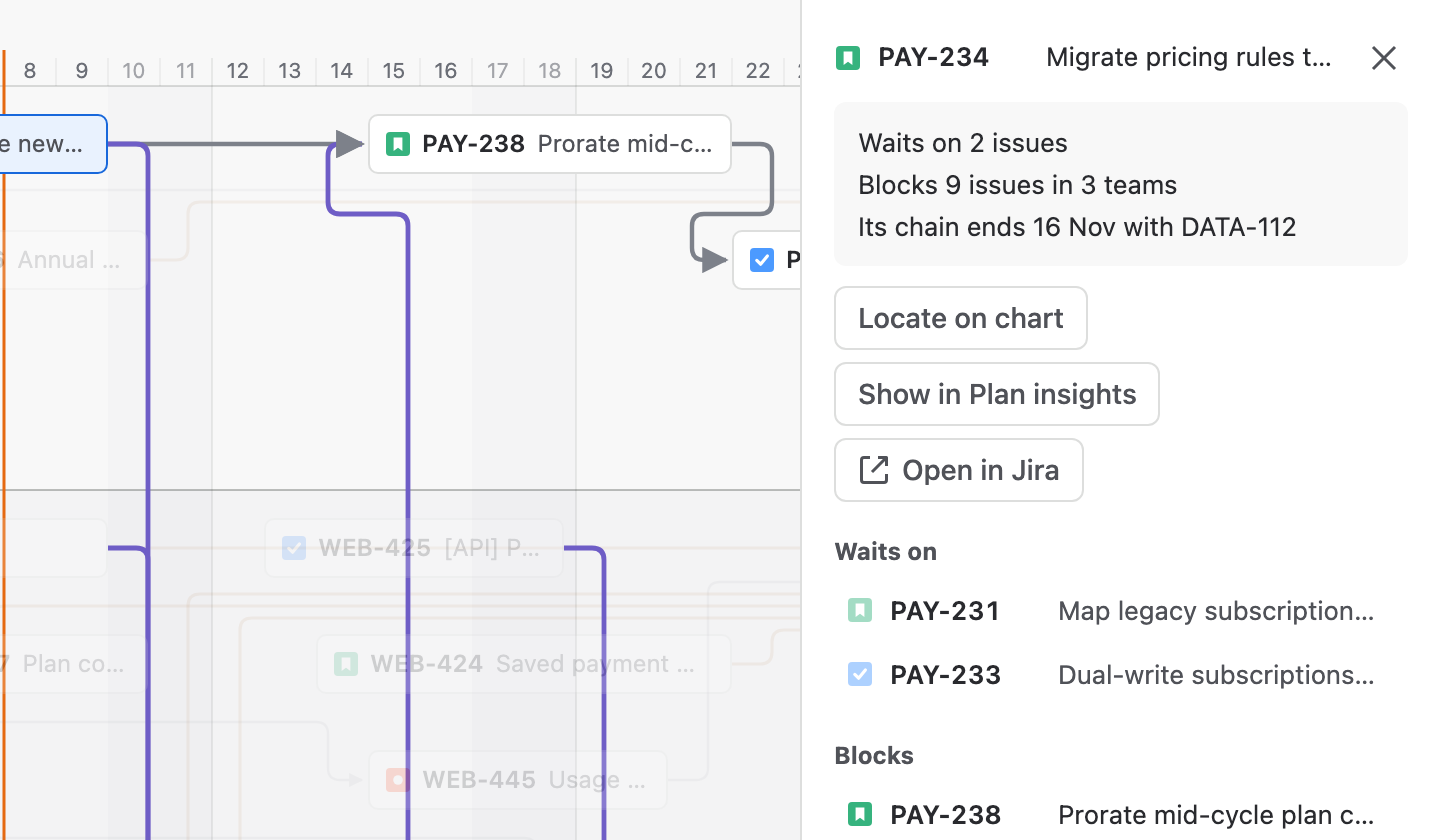Image resolution: width=1440 pixels, height=840 pixels.
Task: Click the story icon next to PAY-231
Action: (x=860, y=610)
